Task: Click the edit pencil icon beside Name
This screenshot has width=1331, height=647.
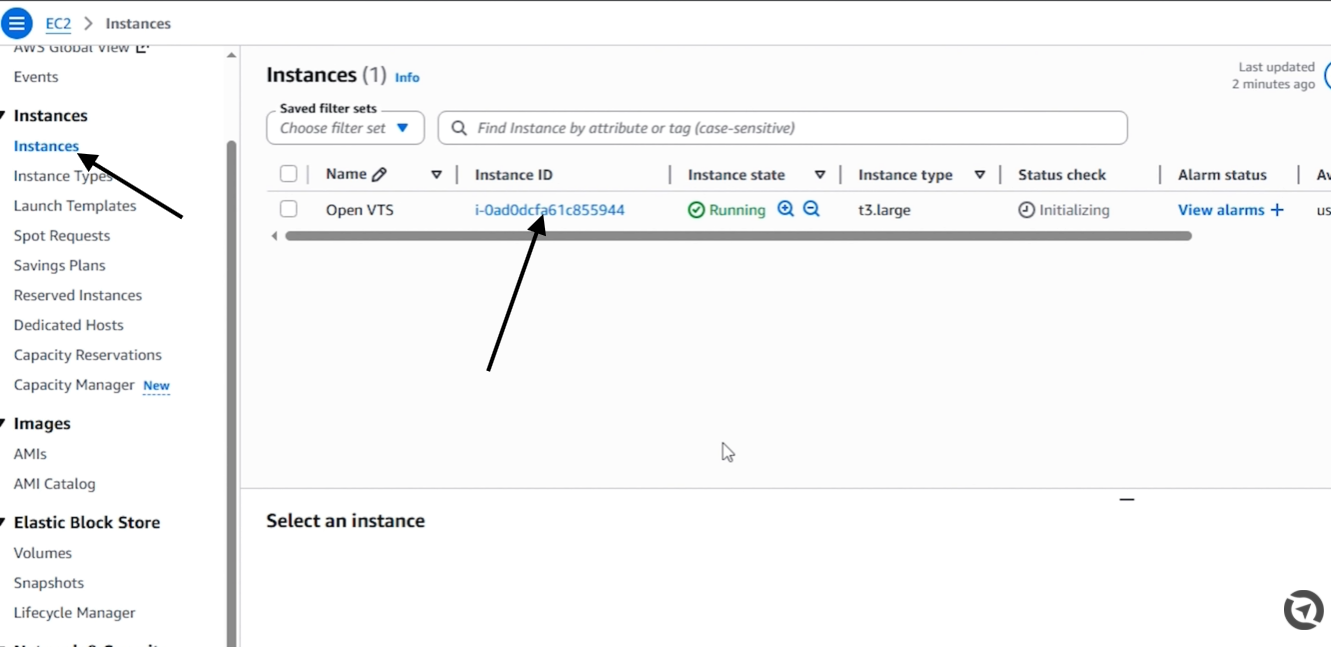Action: (x=379, y=175)
